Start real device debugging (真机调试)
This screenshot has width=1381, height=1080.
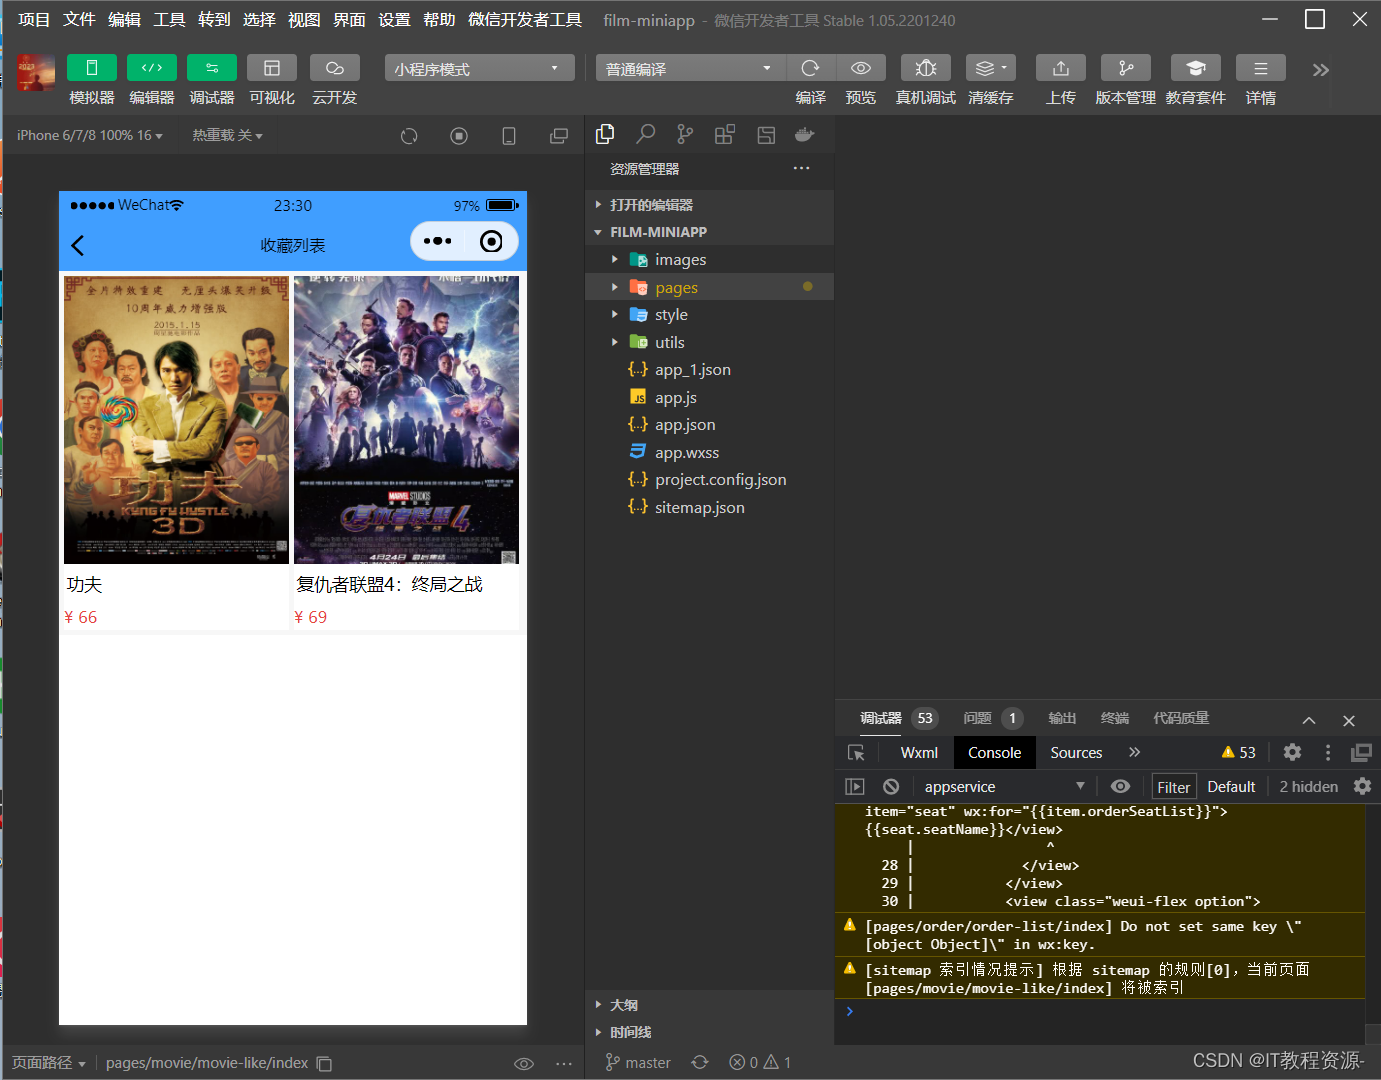coord(926,68)
